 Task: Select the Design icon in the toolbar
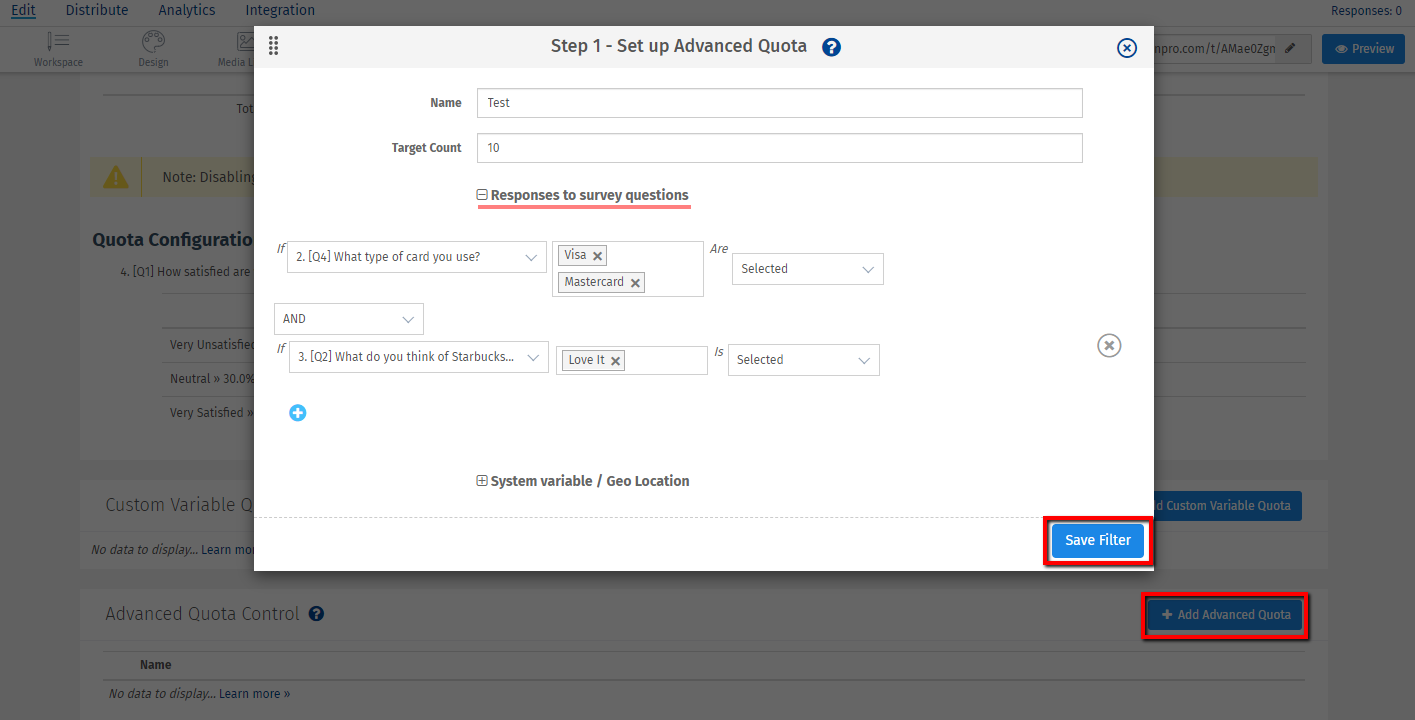click(x=152, y=47)
